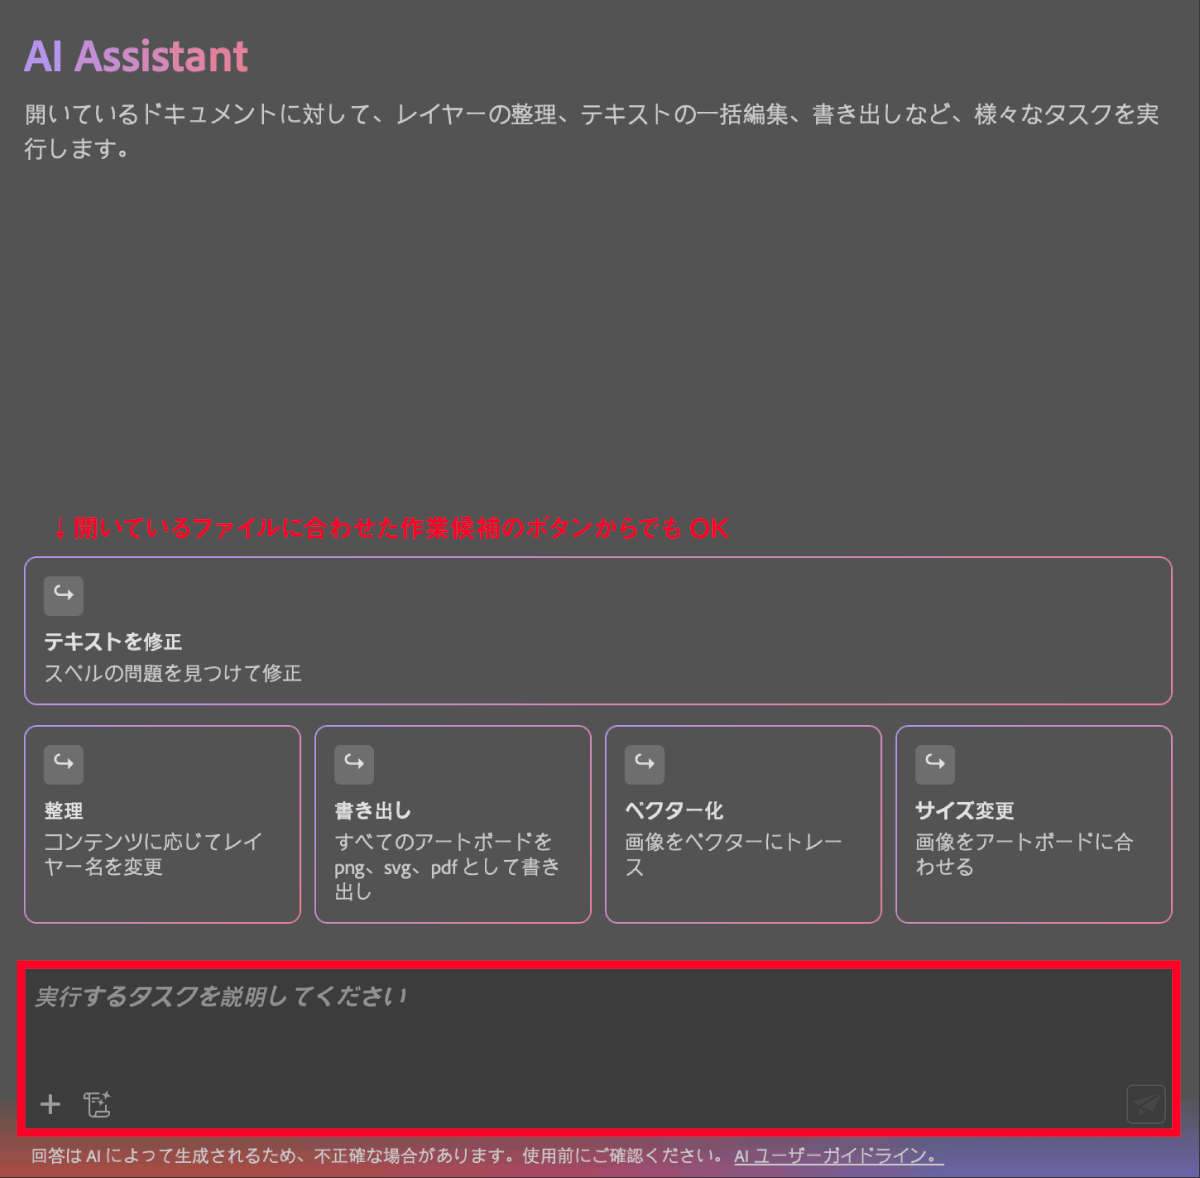Click the plus add attachment icon

point(50,1104)
